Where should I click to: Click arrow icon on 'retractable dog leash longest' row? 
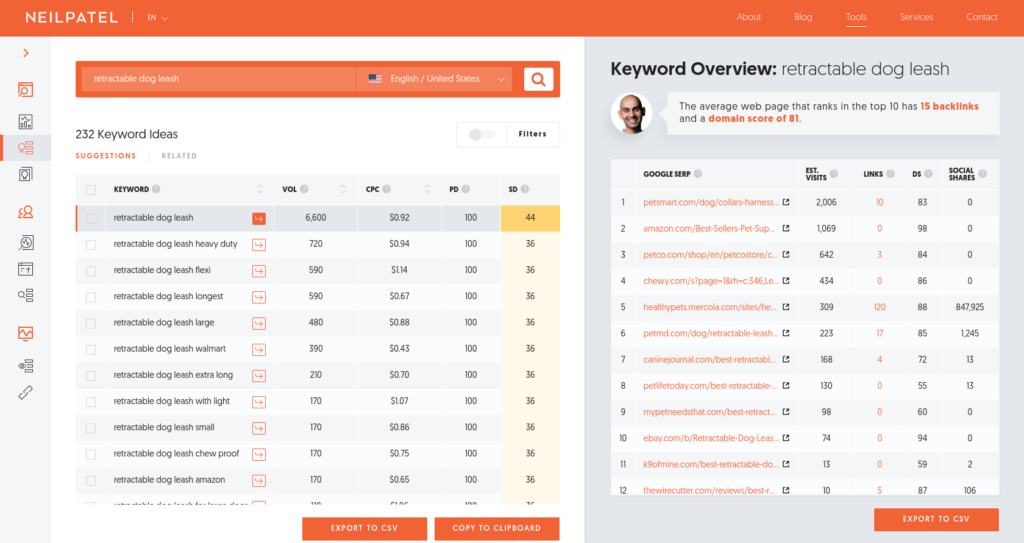tap(259, 297)
